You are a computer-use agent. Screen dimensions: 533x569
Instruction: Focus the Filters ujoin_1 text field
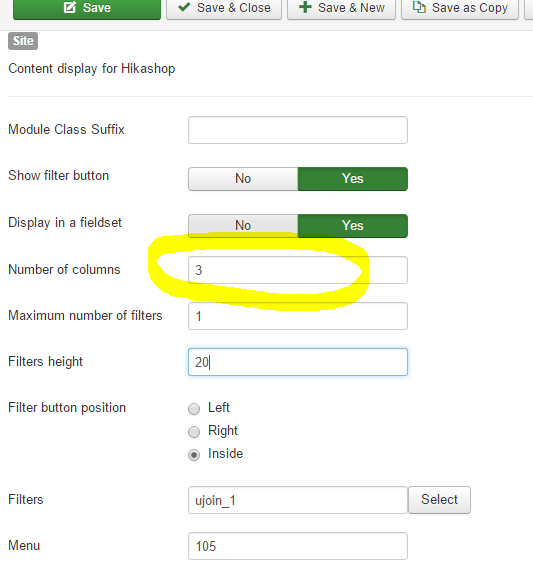click(298, 500)
